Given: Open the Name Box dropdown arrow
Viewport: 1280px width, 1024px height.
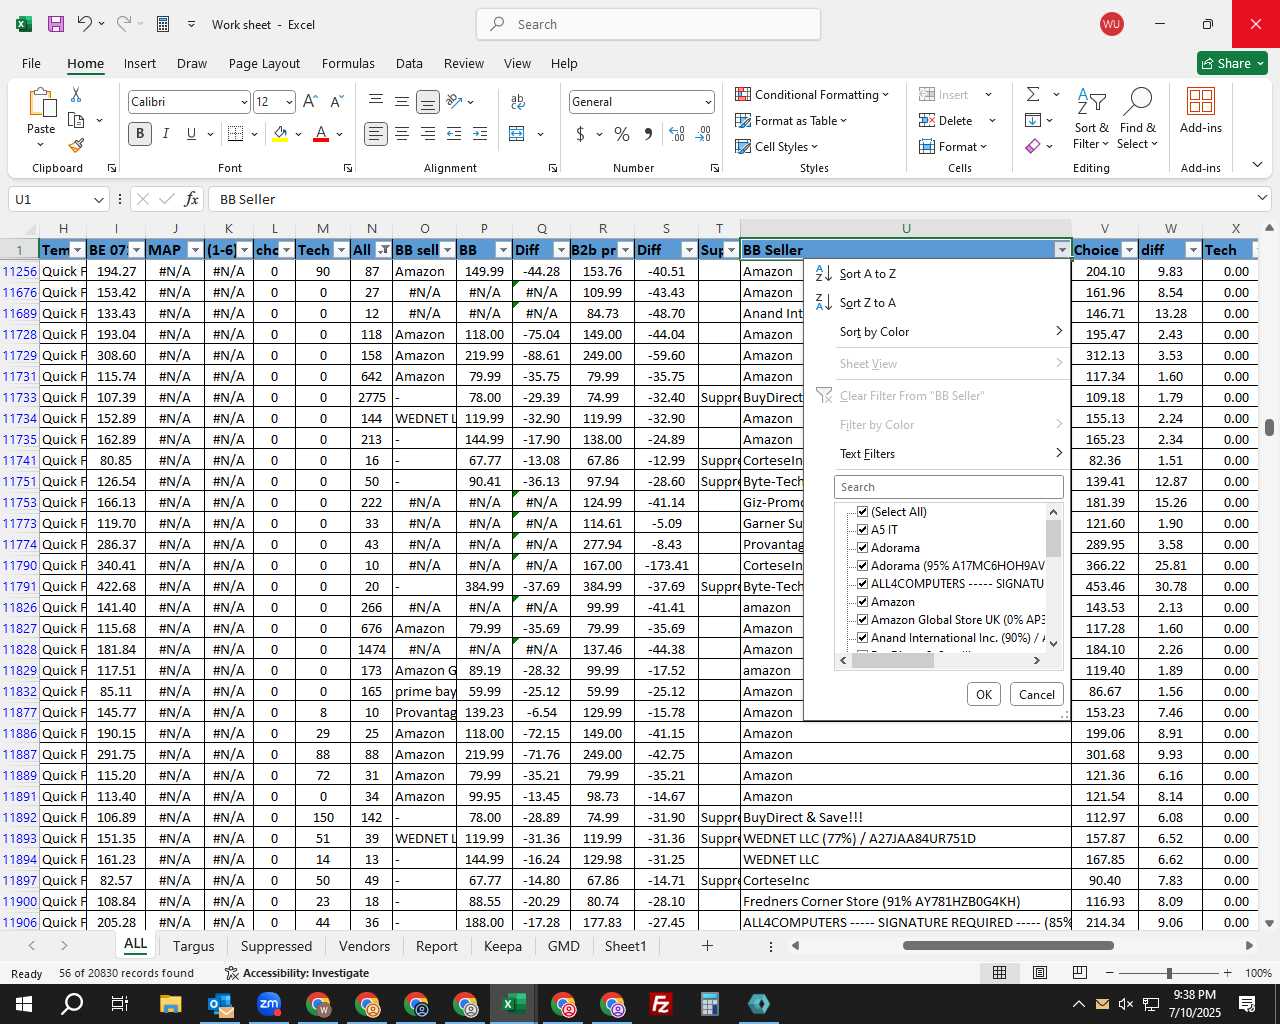Looking at the screenshot, I should coord(97,199).
